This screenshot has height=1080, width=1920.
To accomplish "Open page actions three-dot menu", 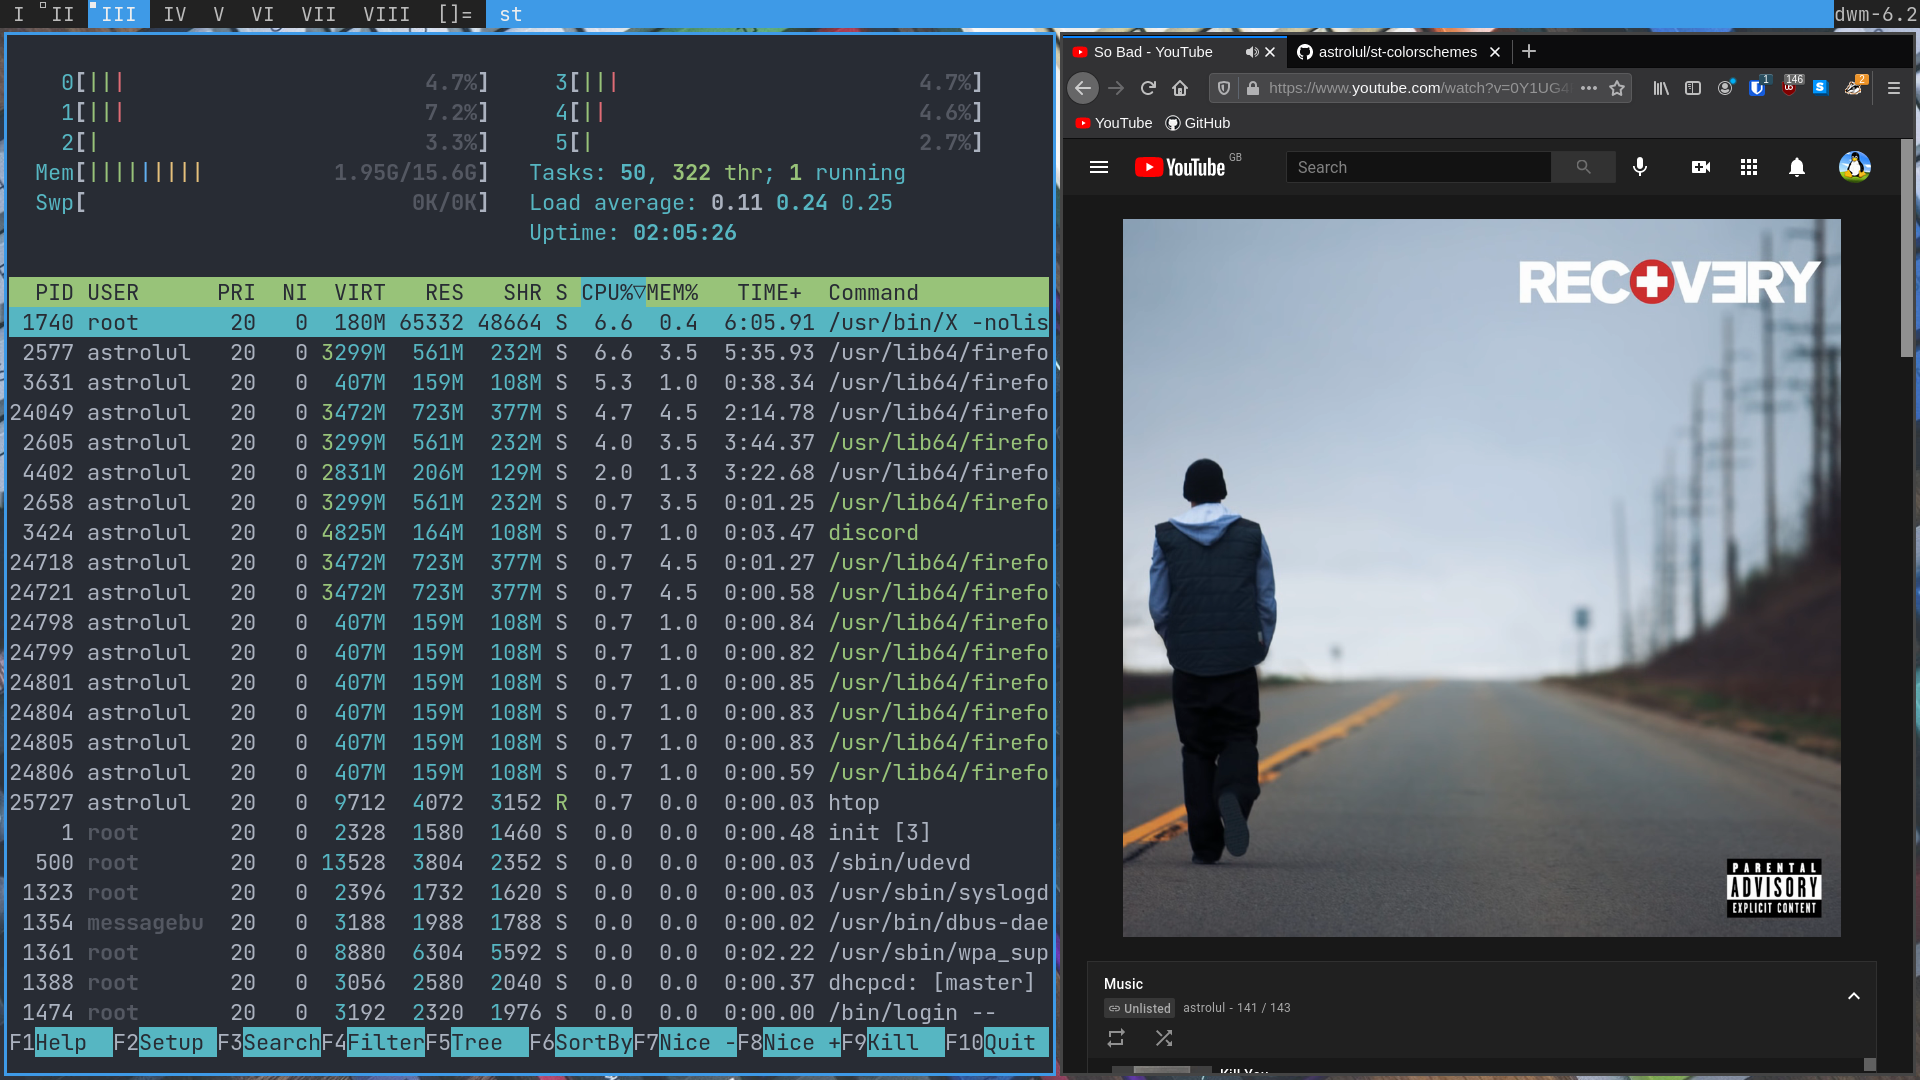I will (1589, 88).
